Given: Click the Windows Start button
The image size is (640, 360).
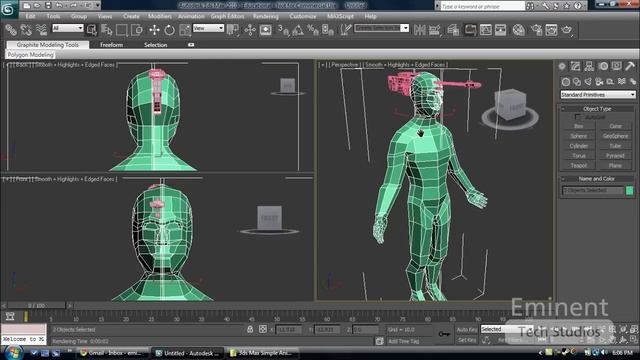Looking at the screenshot, I should pyautogui.click(x=13, y=352).
